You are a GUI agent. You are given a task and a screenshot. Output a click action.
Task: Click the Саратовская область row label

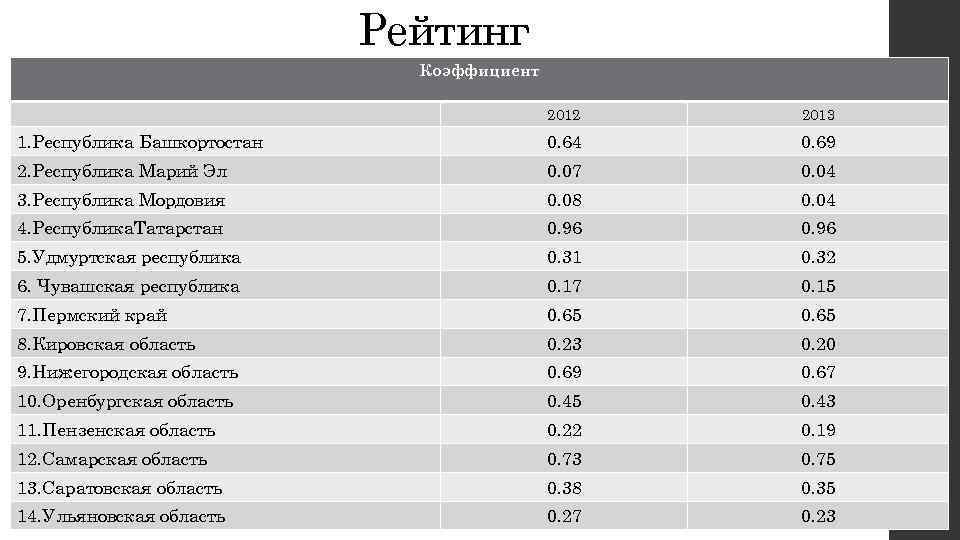coord(120,489)
